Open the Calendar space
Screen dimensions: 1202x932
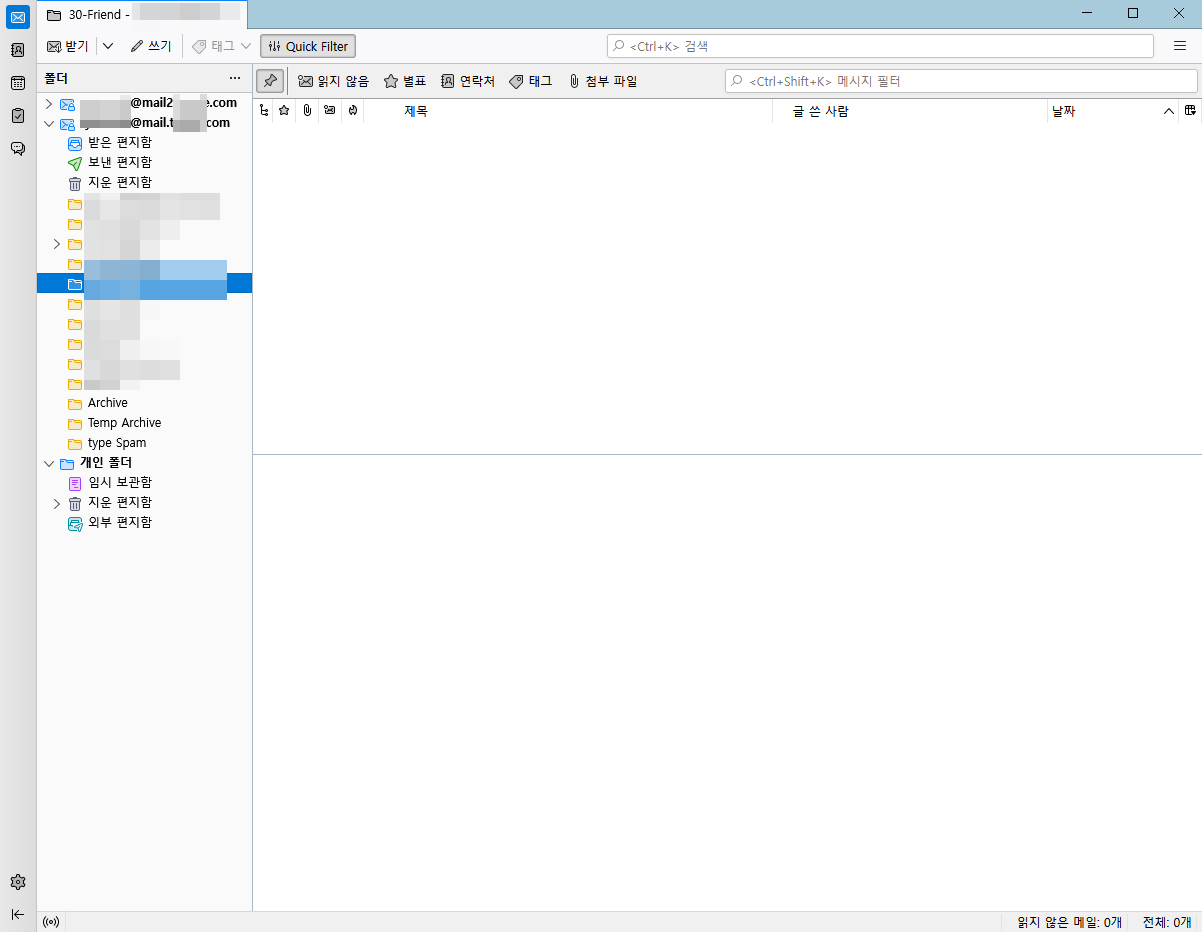[18, 83]
